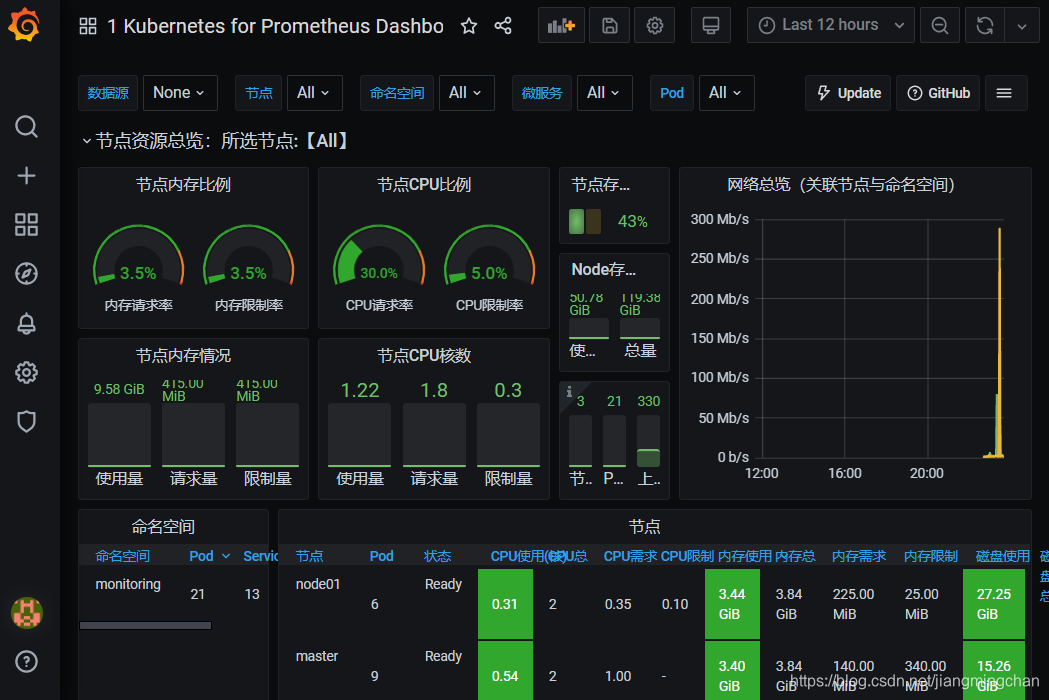Save the dashboard with disk icon
The width and height of the screenshot is (1049, 700).
609,25
